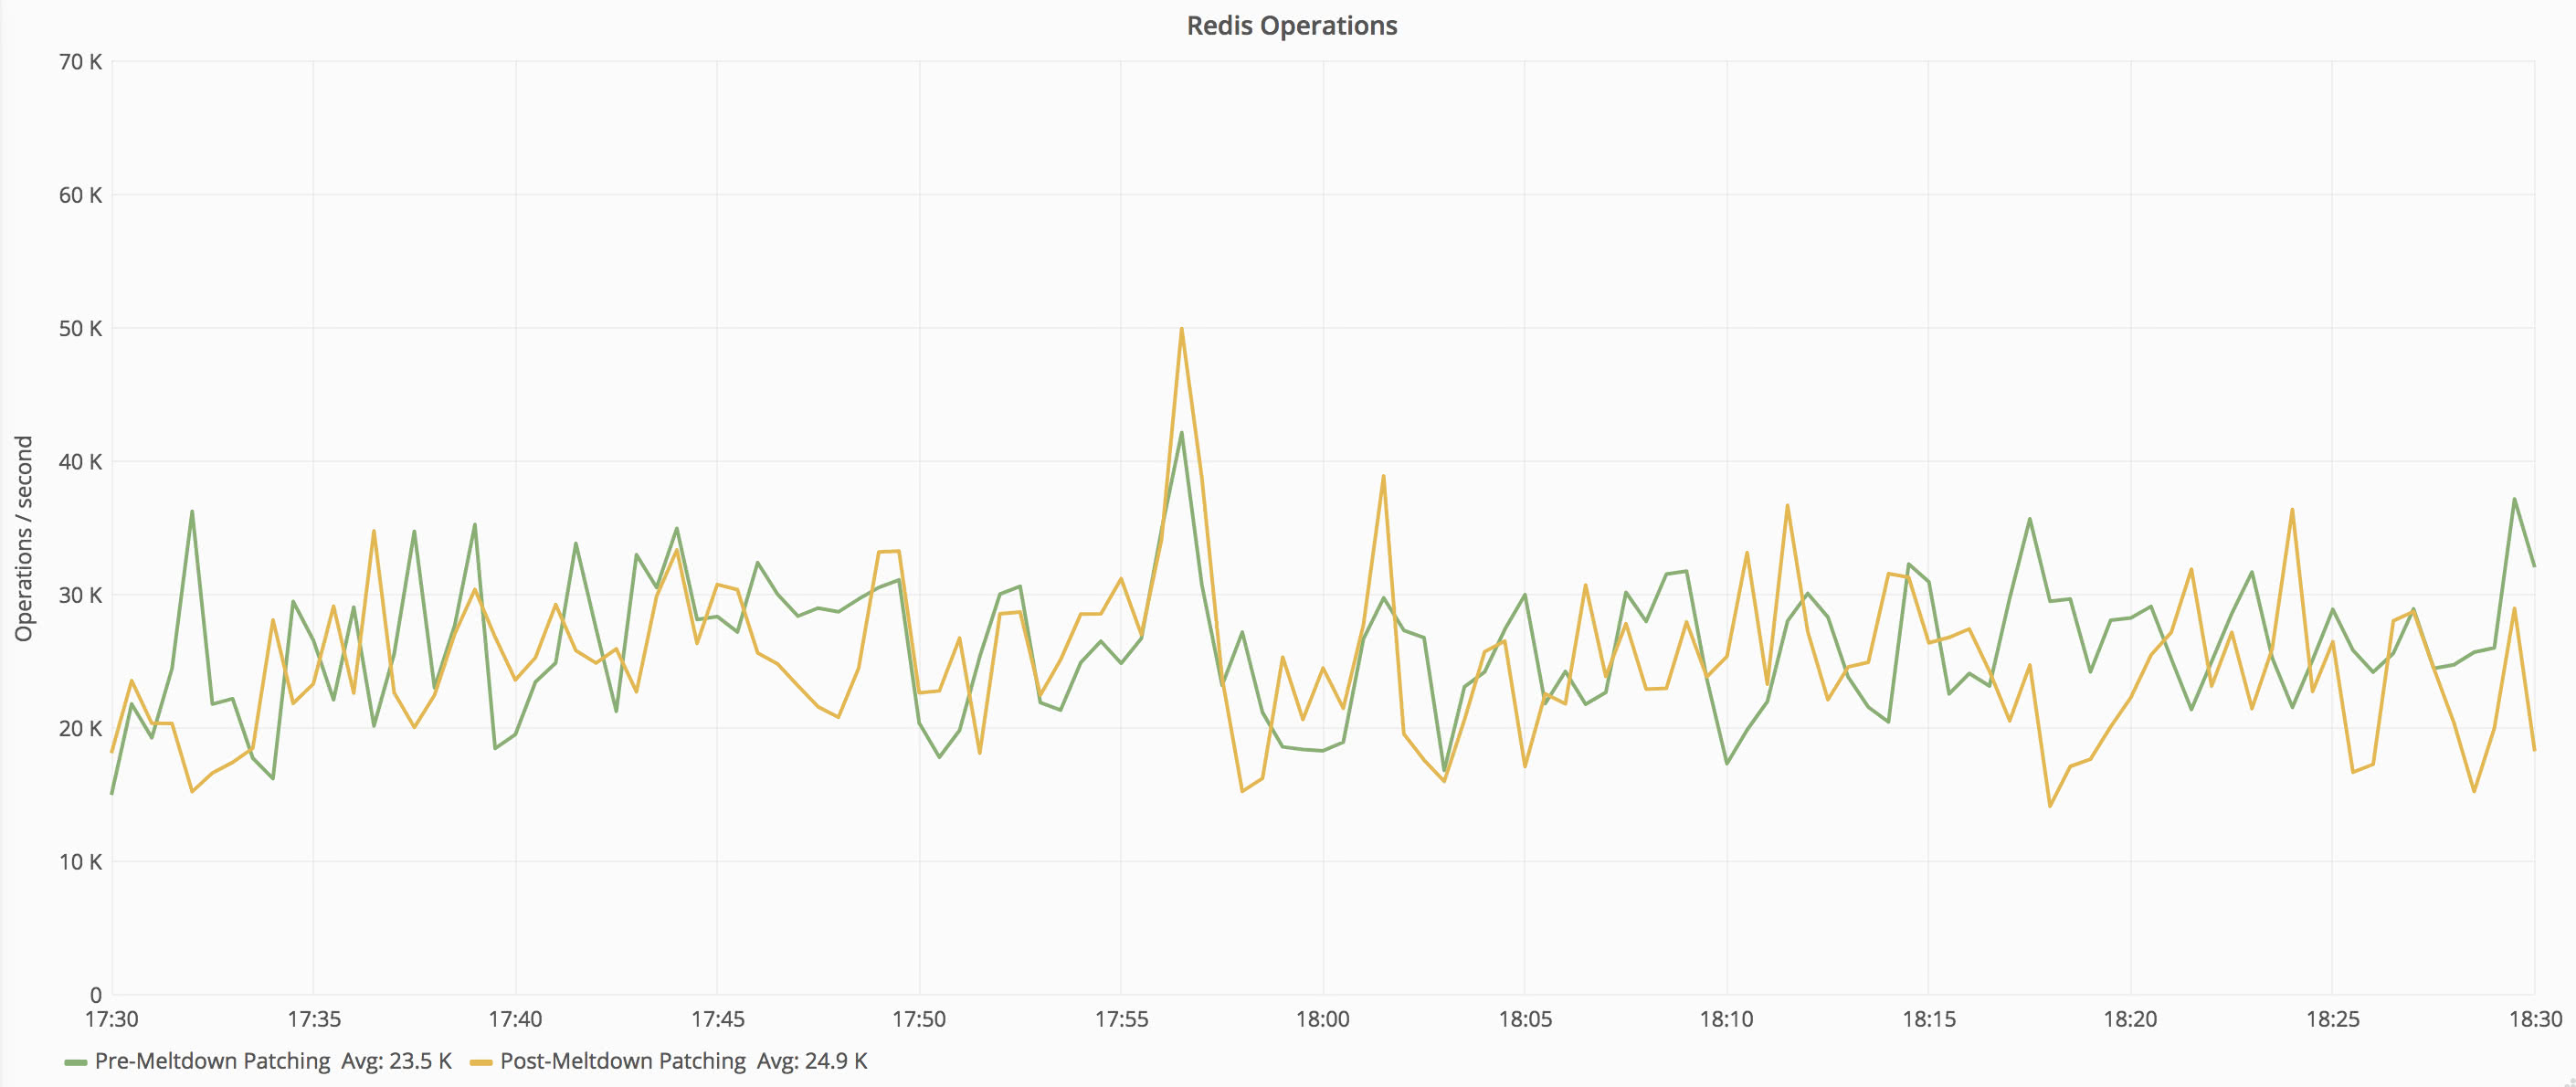Open the Redis Operations panel title menu
The height and width of the screenshot is (1087, 2576).
1291,25
